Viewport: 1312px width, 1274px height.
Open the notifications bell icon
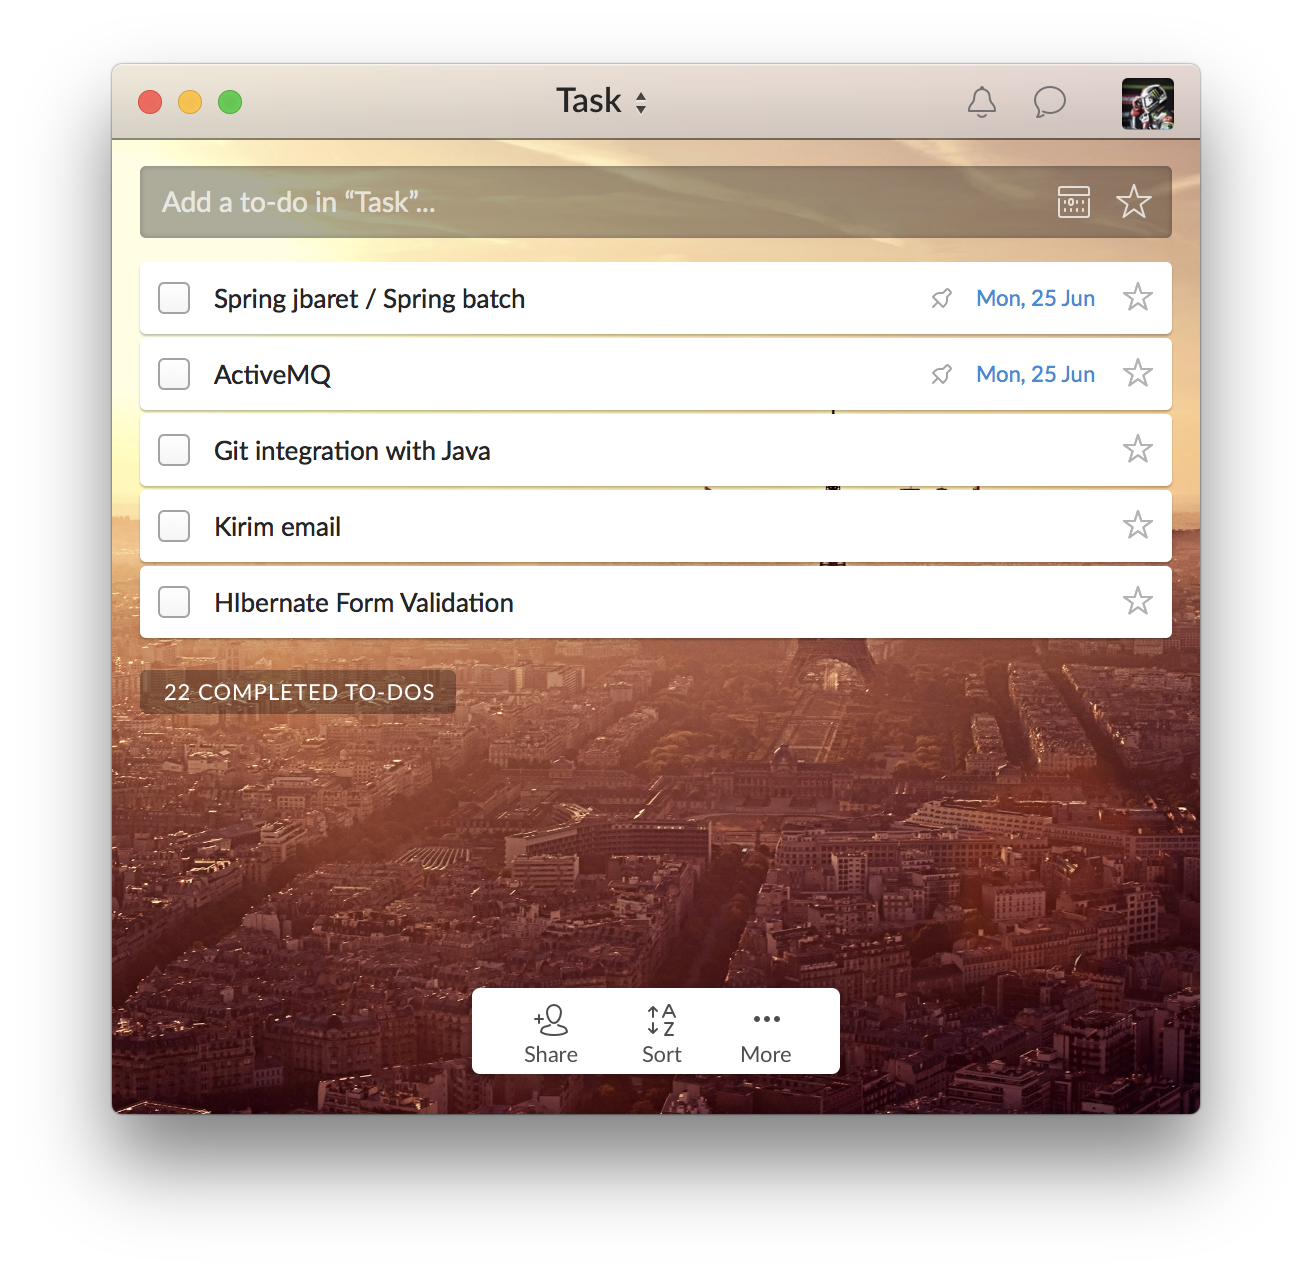982,102
